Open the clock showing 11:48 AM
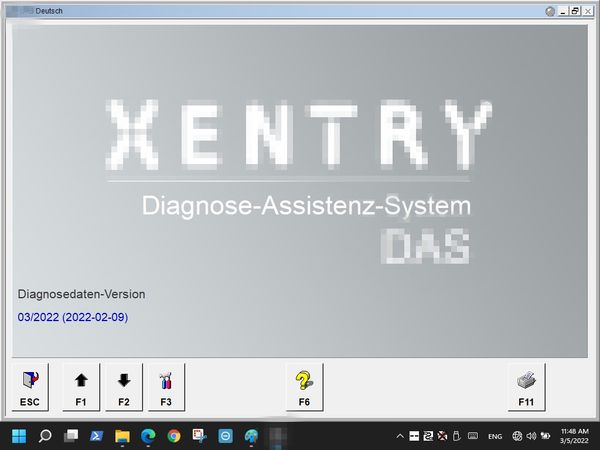The height and width of the screenshot is (450, 600). 574,436
